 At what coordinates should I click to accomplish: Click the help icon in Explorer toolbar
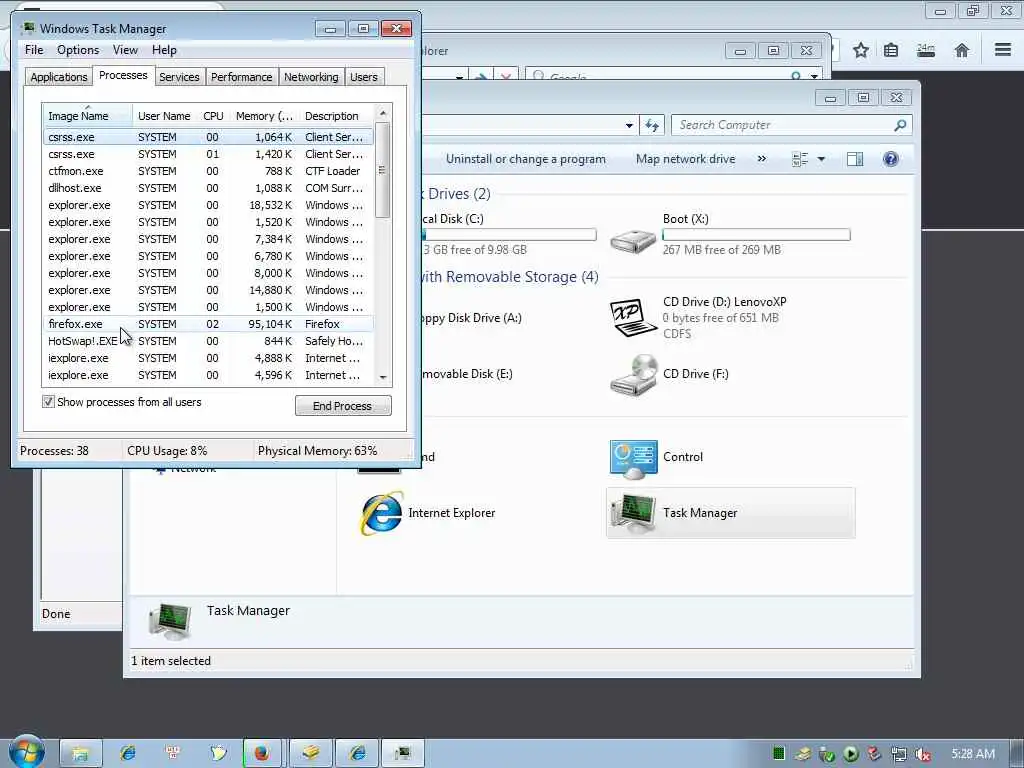tap(890, 159)
